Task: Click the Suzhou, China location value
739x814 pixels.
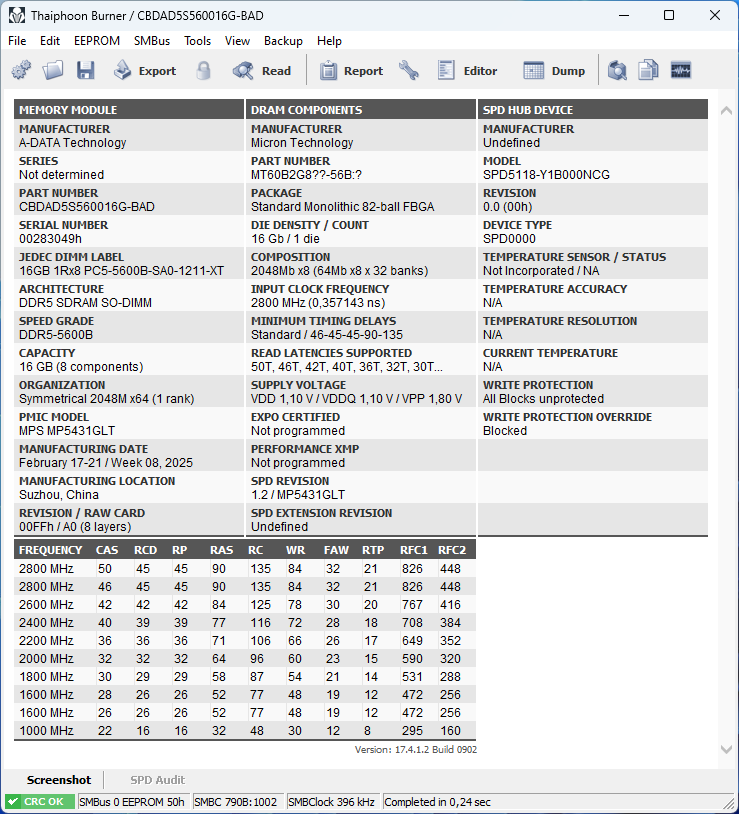Action: pos(59,495)
